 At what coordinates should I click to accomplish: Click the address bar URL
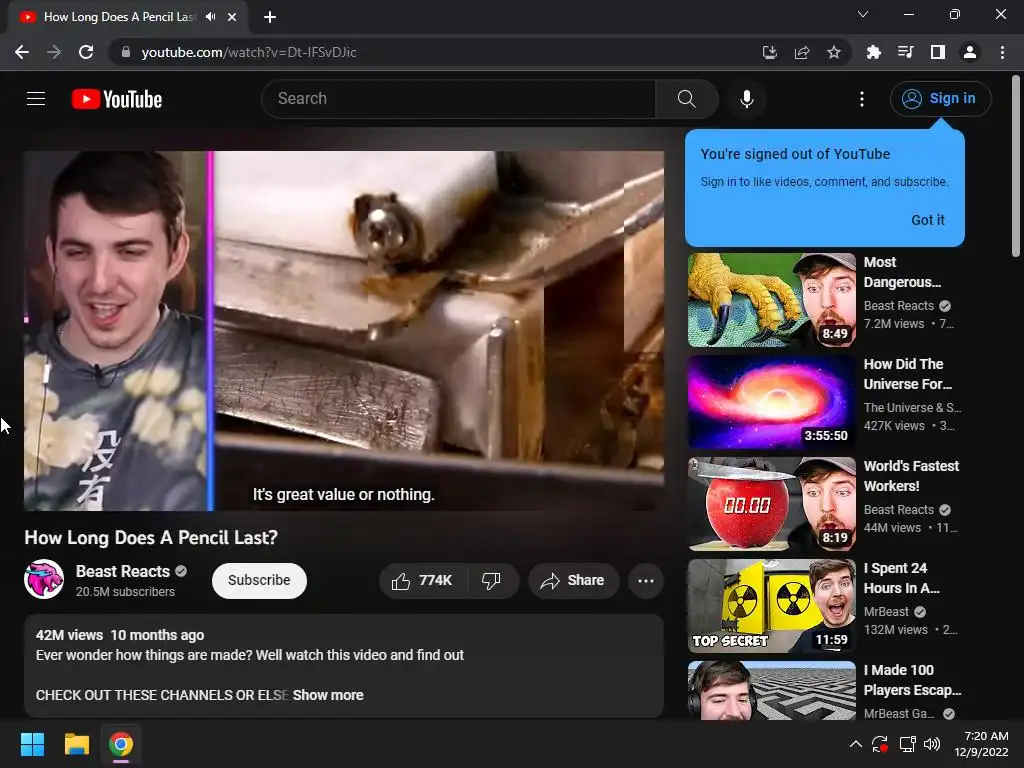tap(249, 52)
